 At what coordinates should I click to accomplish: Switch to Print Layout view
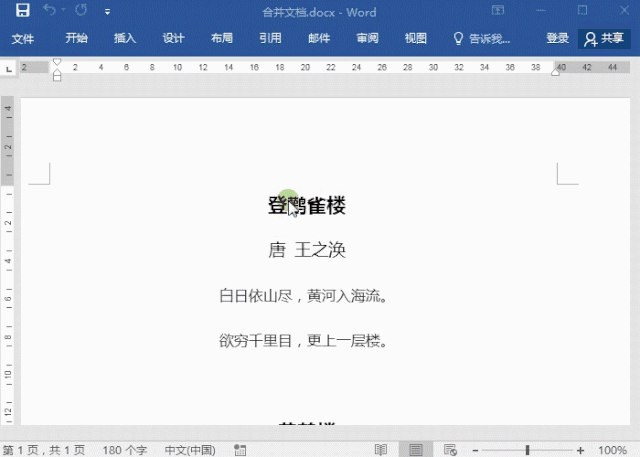tap(416, 450)
